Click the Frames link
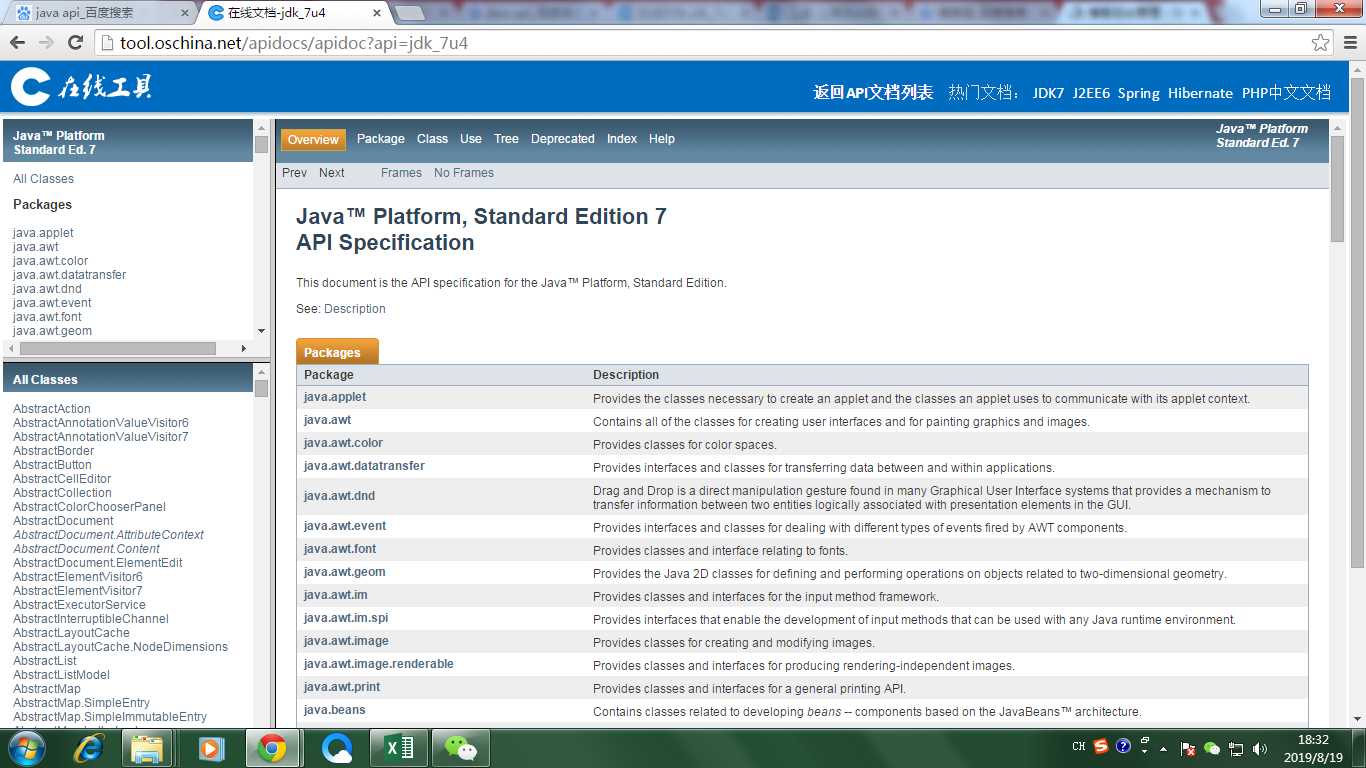1366x768 pixels. click(401, 173)
